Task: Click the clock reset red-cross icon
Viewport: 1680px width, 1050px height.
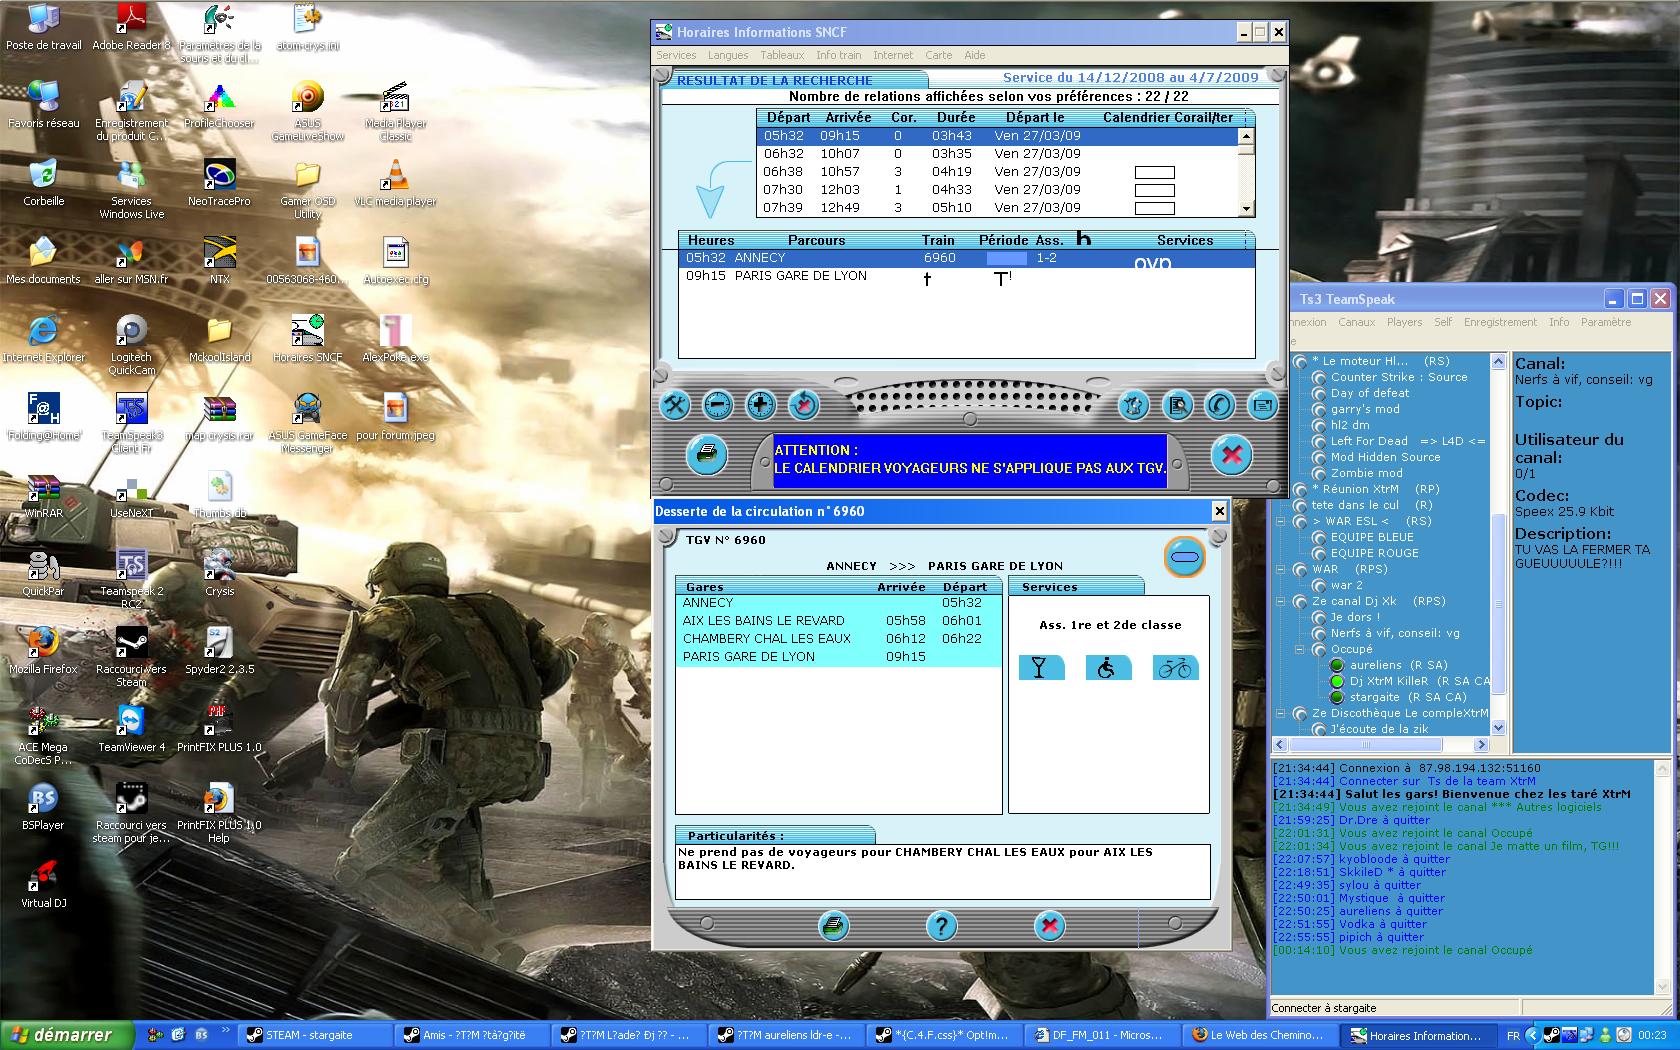Action: (x=804, y=405)
